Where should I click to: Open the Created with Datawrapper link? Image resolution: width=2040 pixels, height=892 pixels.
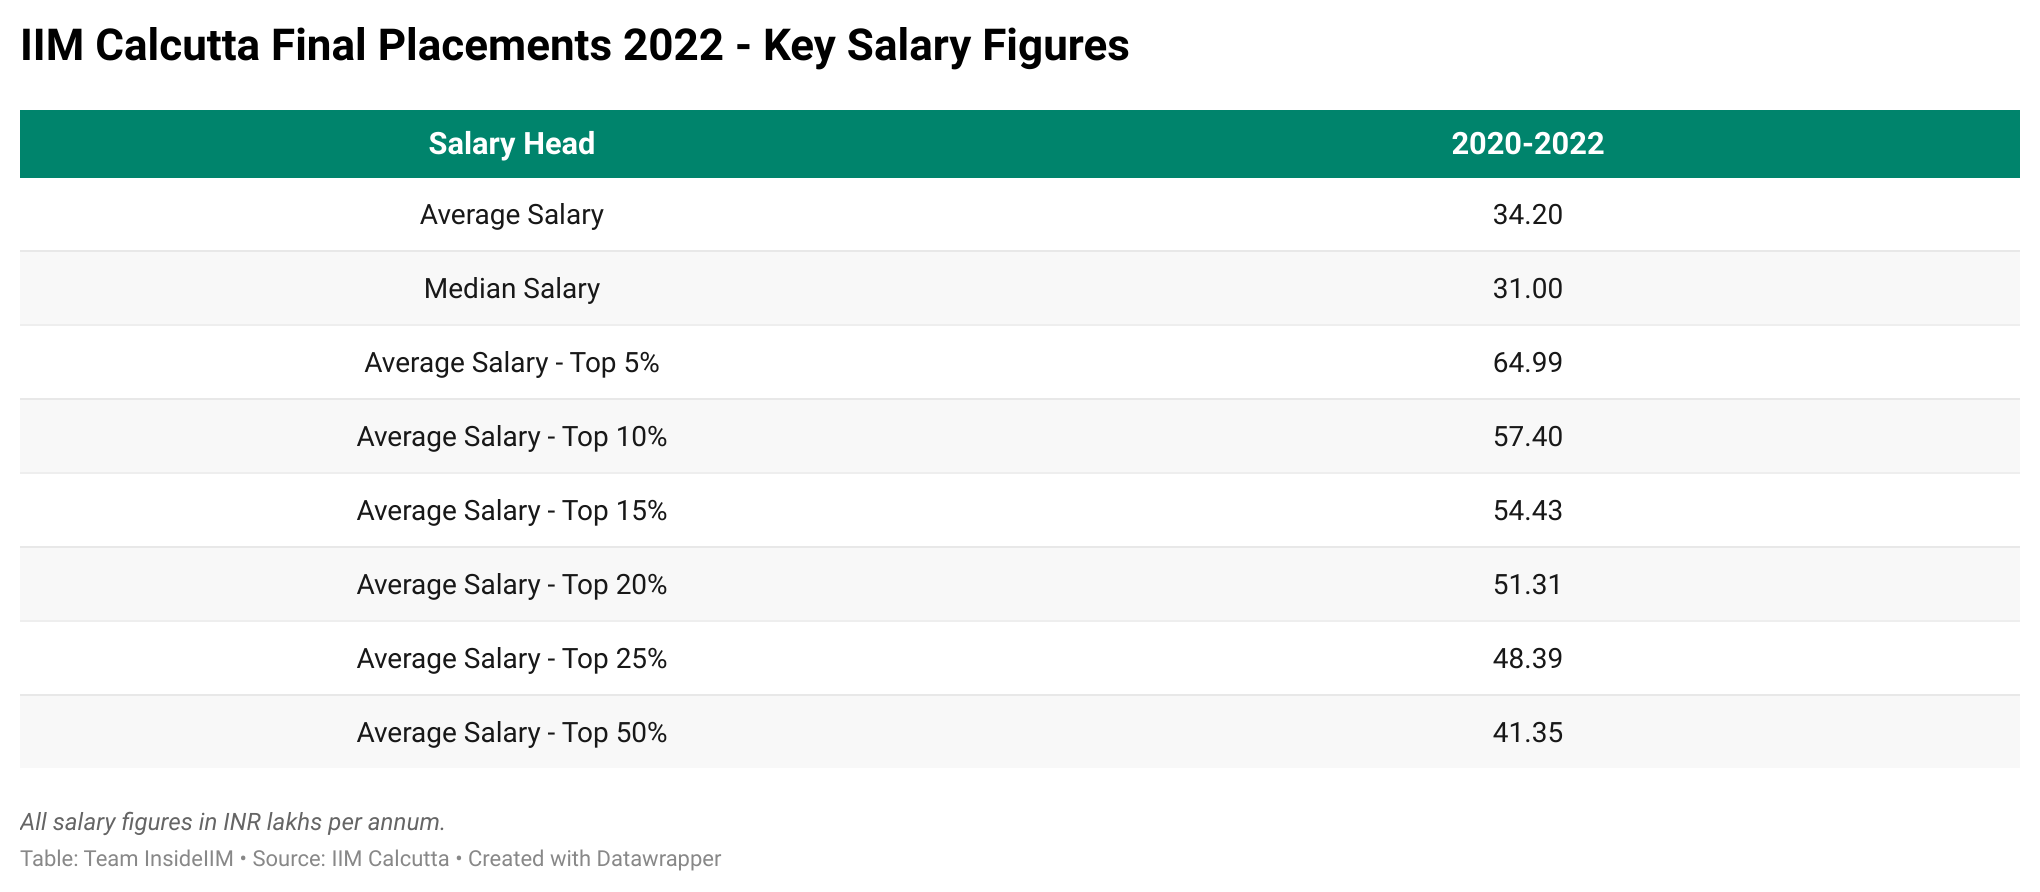point(594,859)
